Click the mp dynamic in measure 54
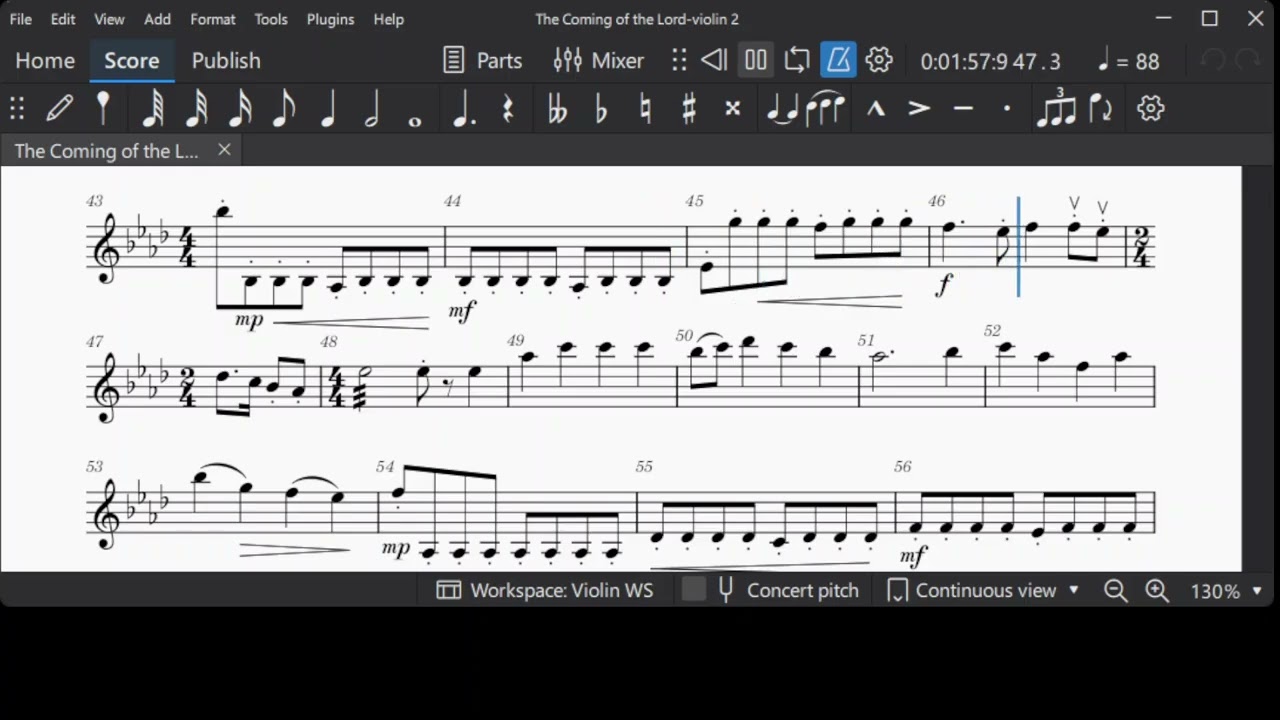This screenshot has width=1280, height=720. tap(396, 548)
